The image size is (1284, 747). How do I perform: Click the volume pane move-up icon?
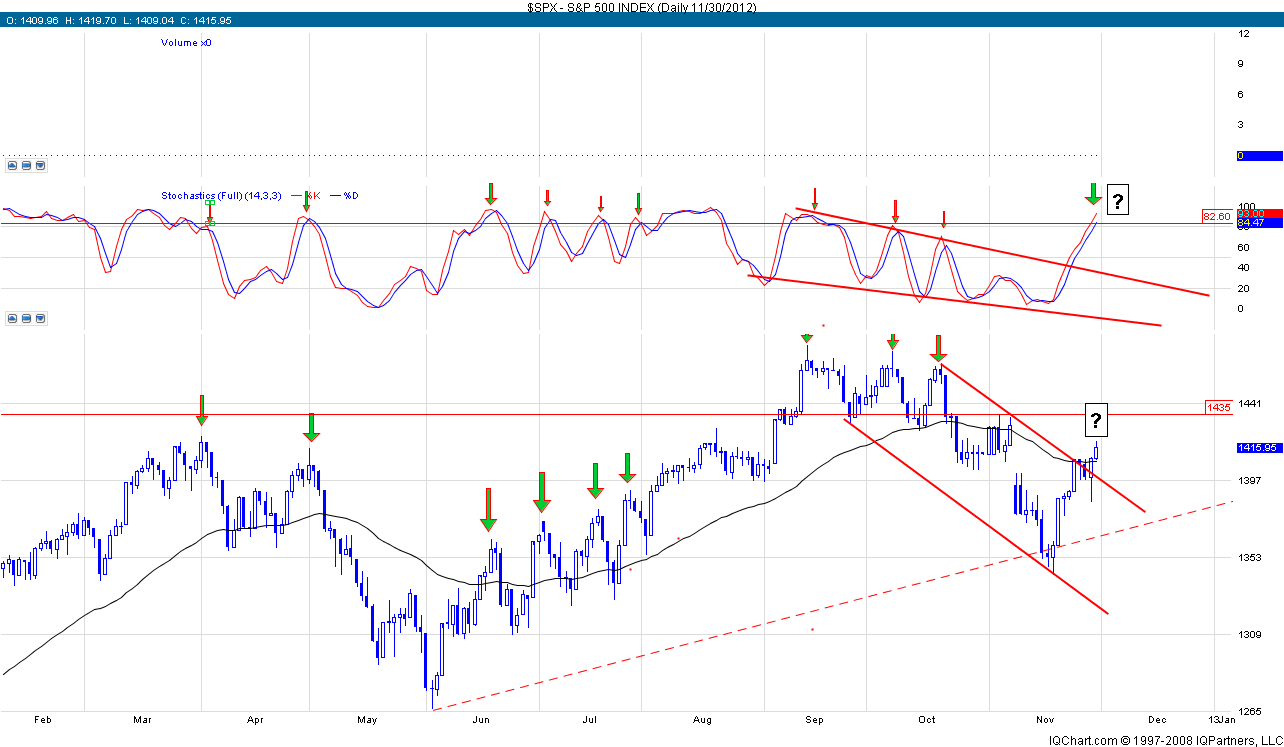pyautogui.click(x=12, y=166)
